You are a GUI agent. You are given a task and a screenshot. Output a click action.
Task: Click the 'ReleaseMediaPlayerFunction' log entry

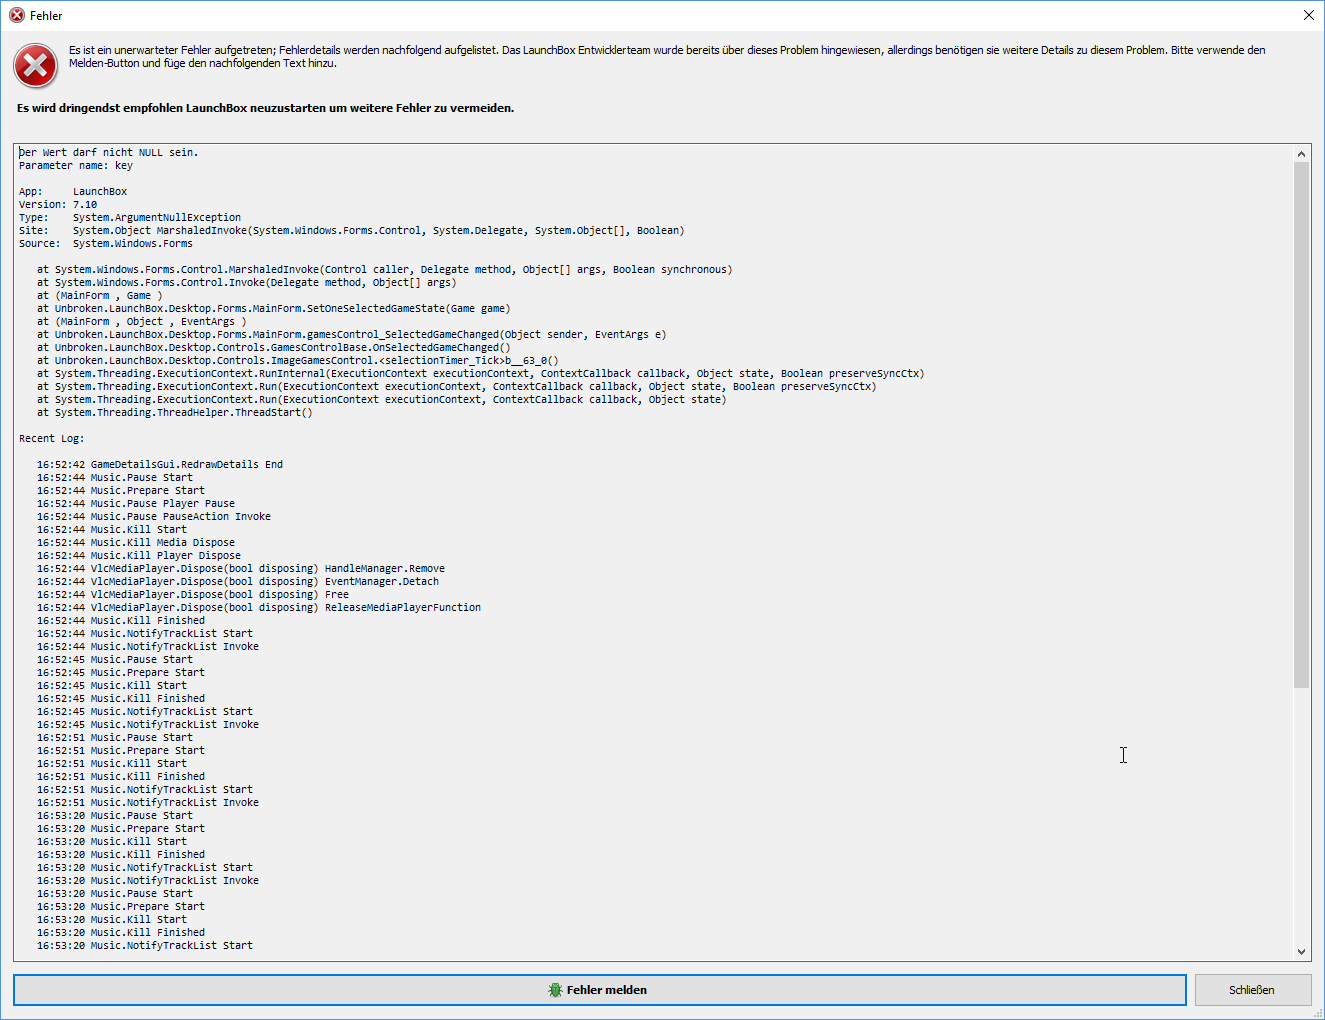coord(259,608)
